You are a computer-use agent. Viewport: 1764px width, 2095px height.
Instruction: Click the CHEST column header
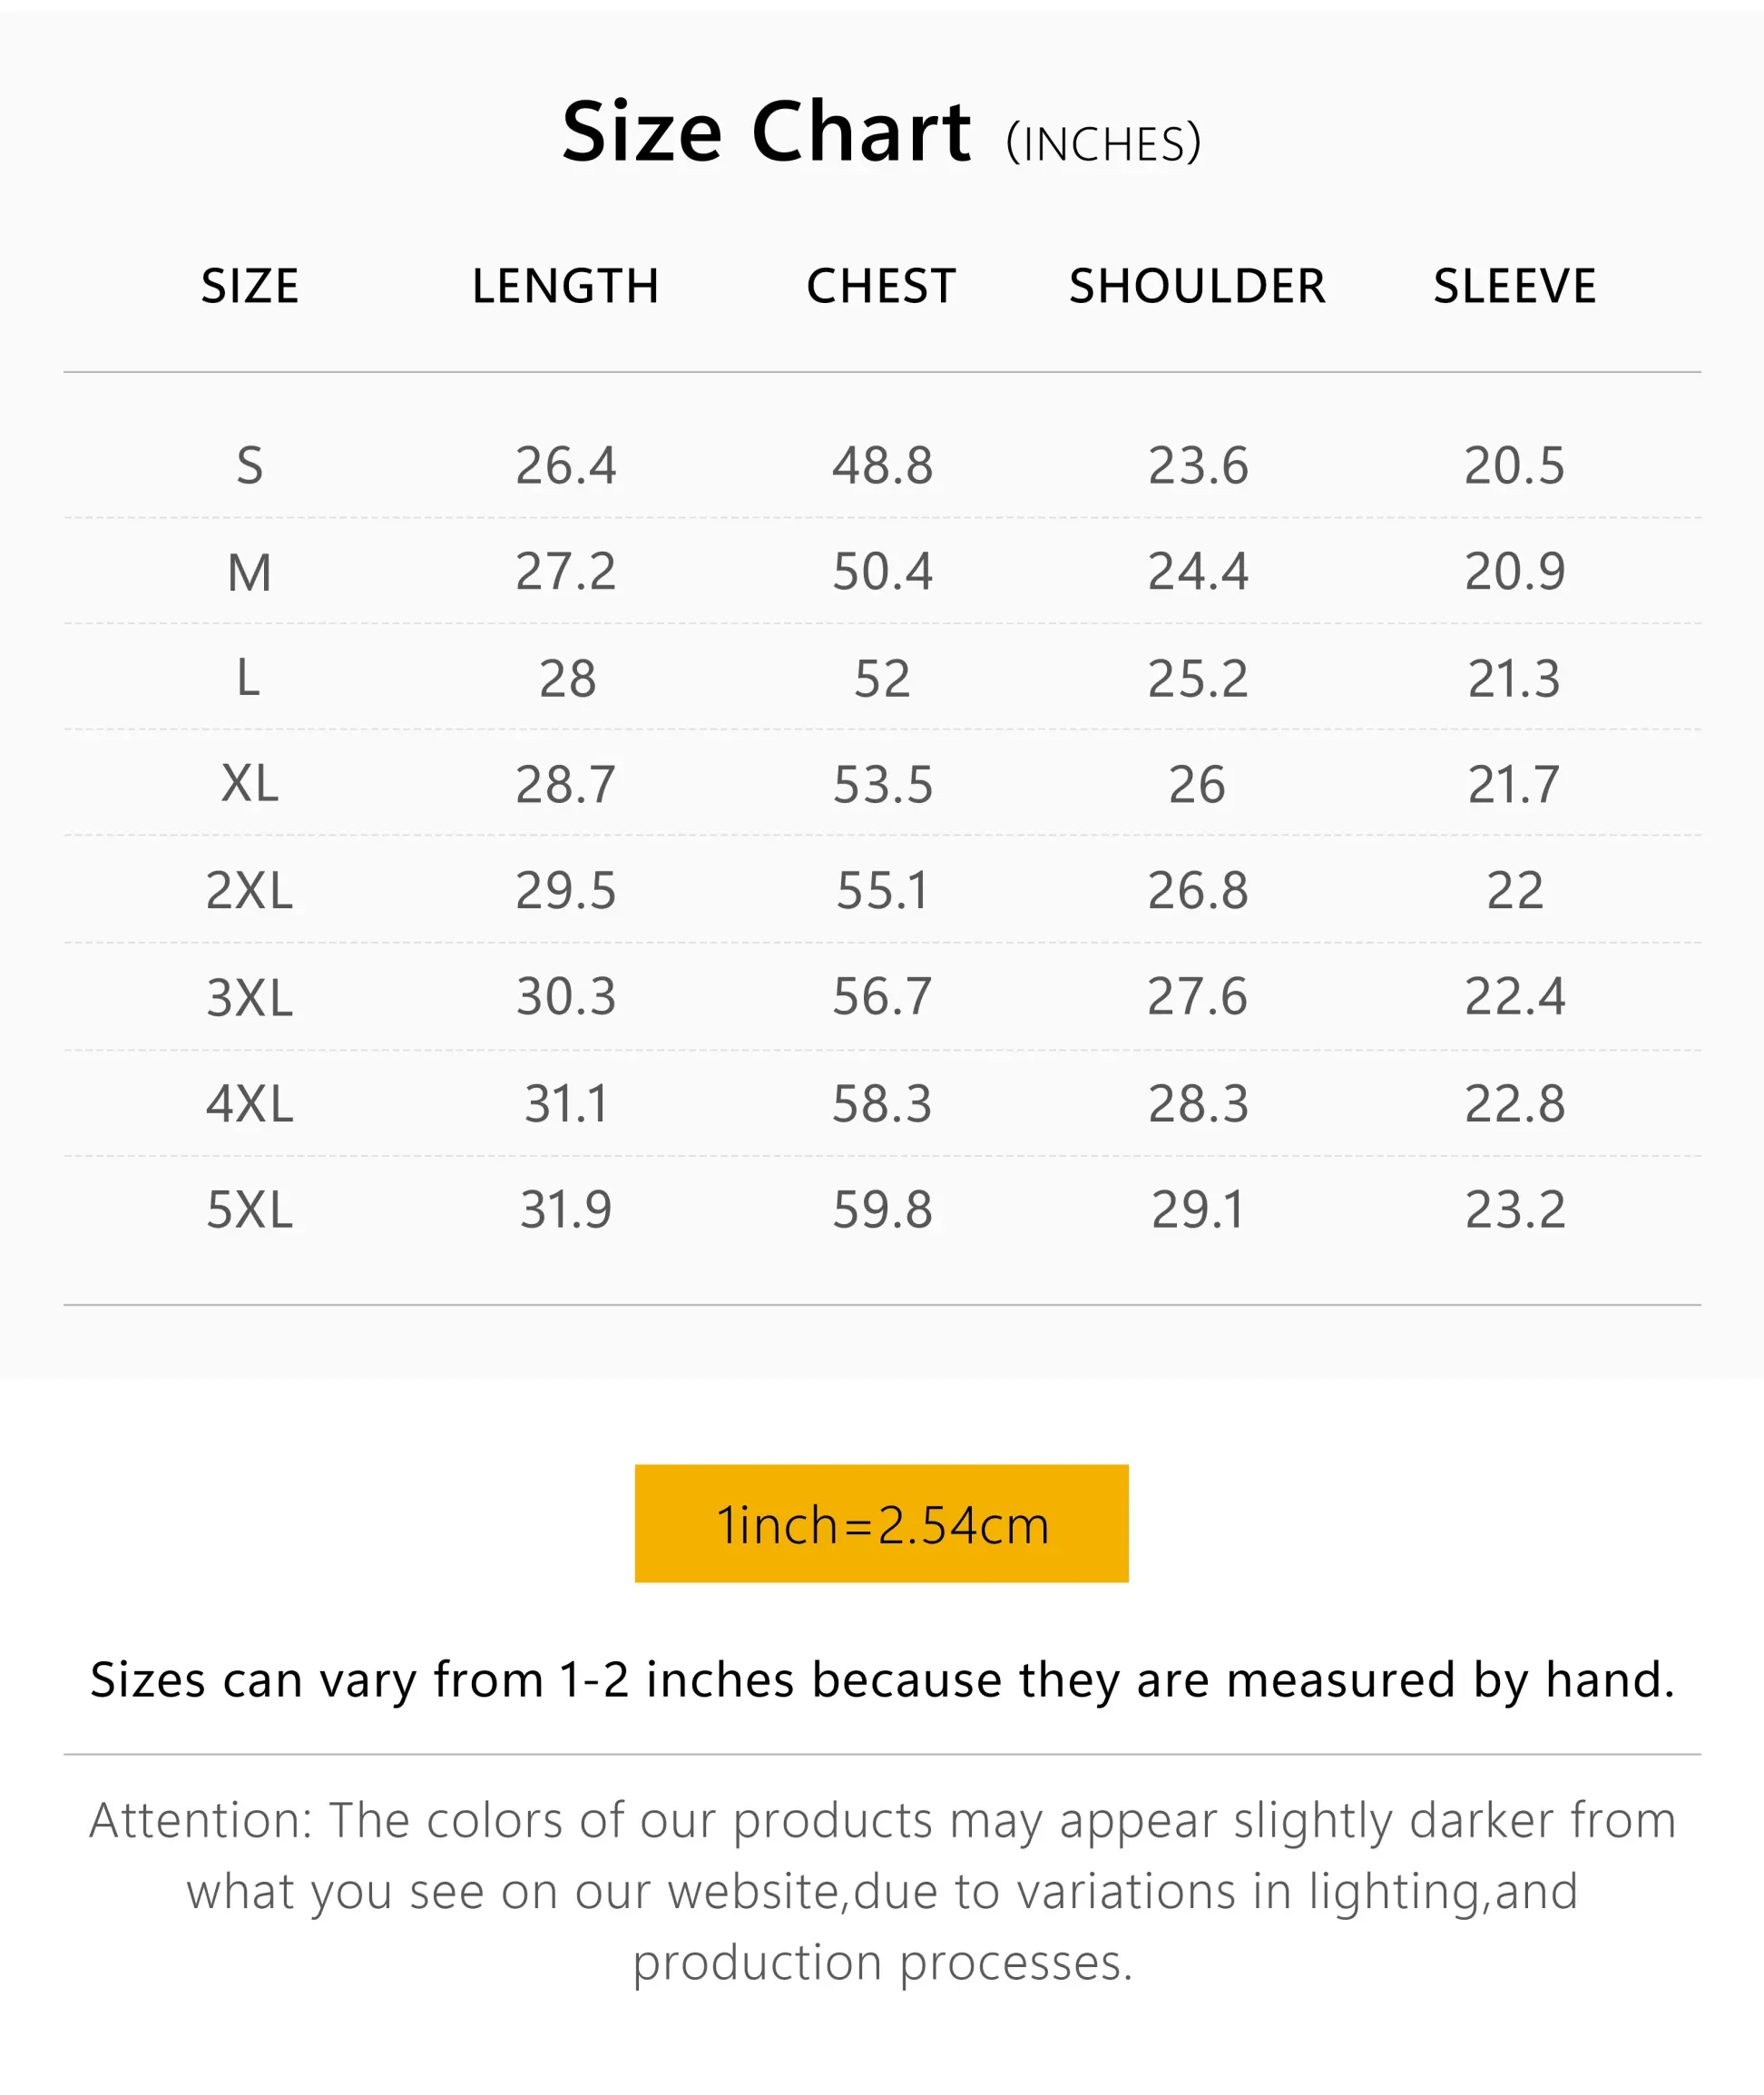(881, 287)
